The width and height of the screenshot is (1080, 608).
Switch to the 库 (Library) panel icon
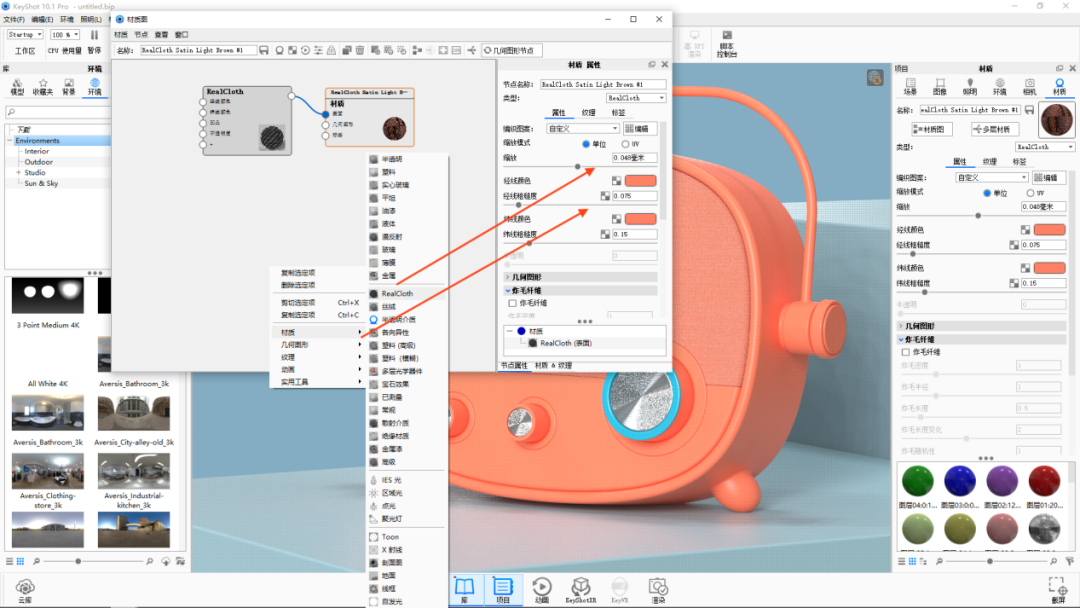coord(464,589)
